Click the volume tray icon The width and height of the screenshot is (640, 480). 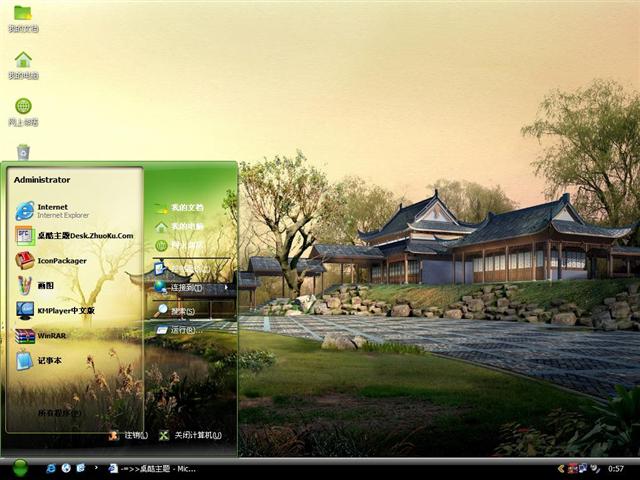coord(595,468)
